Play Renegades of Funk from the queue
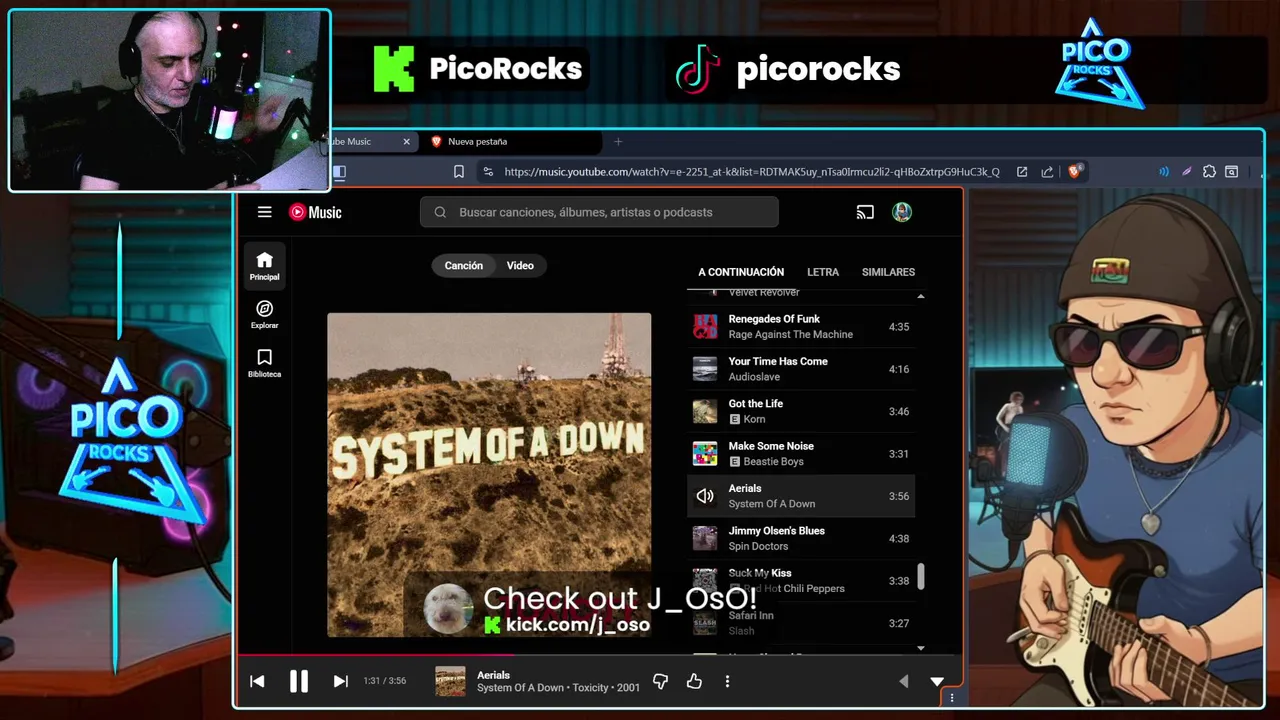This screenshot has width=1280, height=720. (801, 327)
